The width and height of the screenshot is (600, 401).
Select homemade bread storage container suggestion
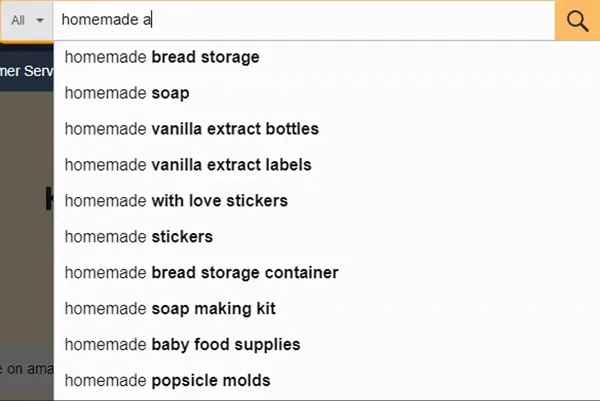(x=202, y=273)
